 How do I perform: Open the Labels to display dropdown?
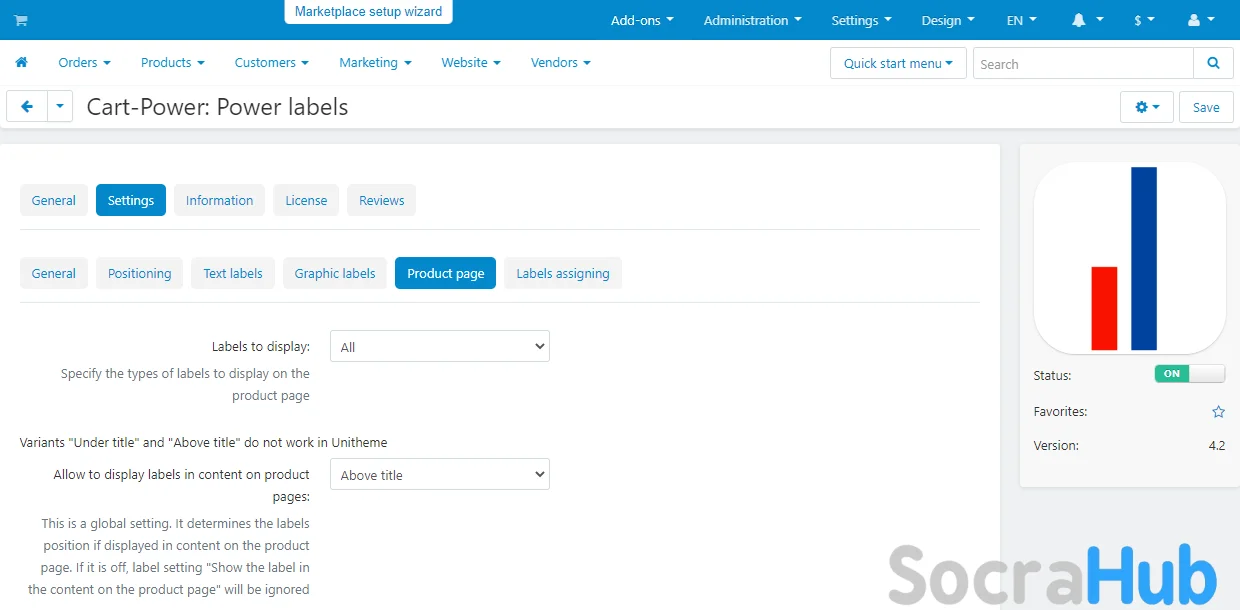pos(439,347)
